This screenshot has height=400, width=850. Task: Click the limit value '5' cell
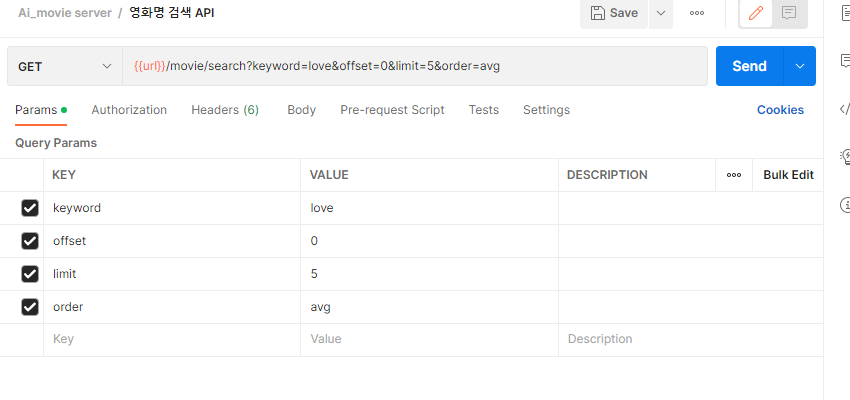click(x=429, y=274)
